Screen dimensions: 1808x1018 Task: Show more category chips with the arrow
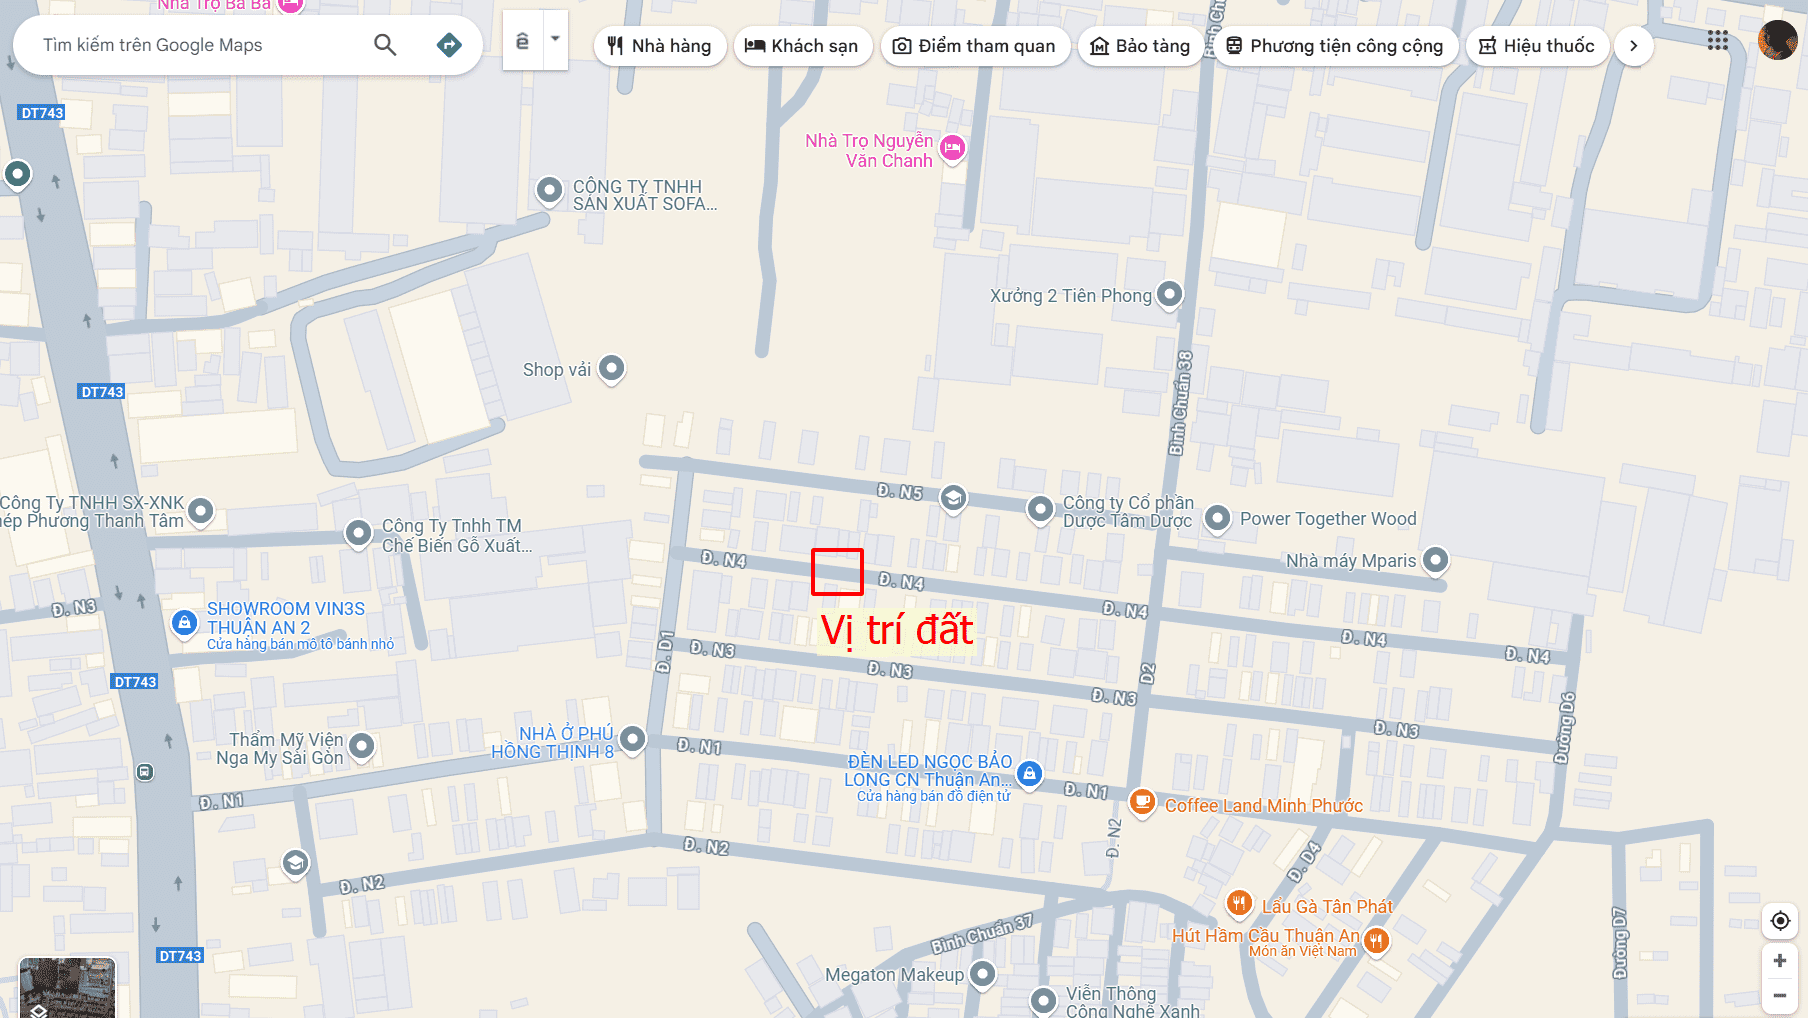point(1634,46)
